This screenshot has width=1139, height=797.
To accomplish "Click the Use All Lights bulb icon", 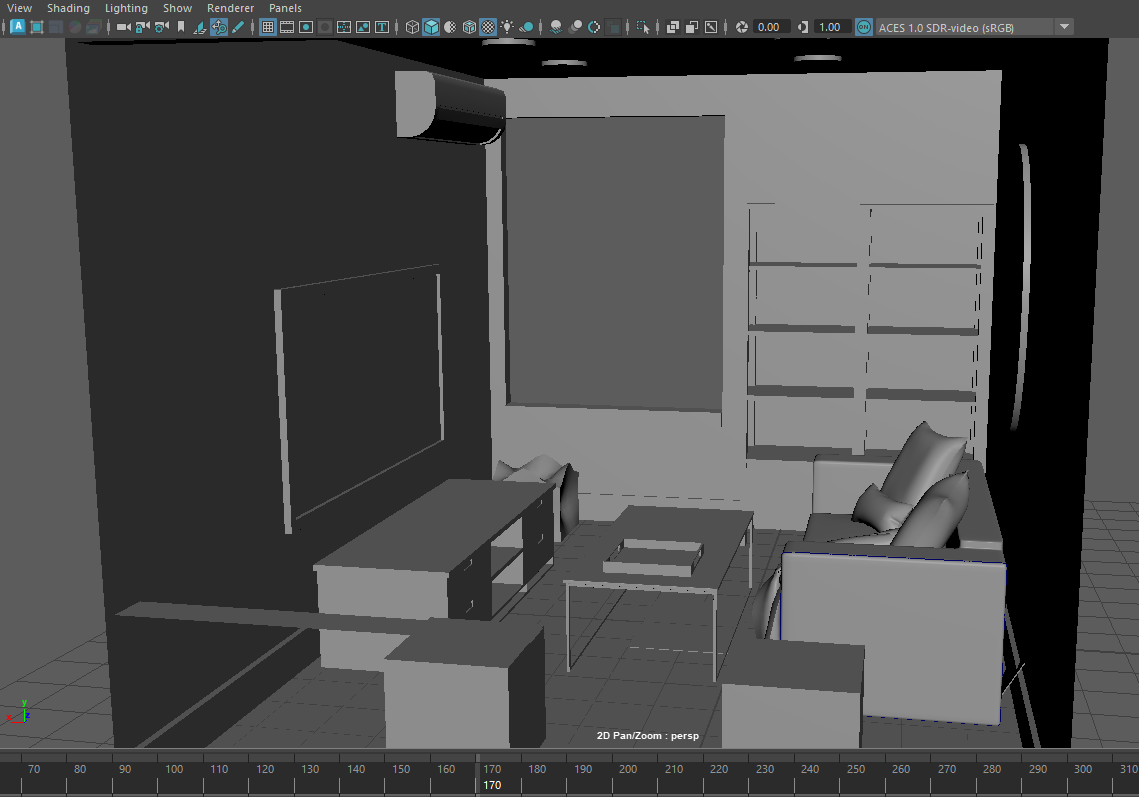I will (507, 27).
